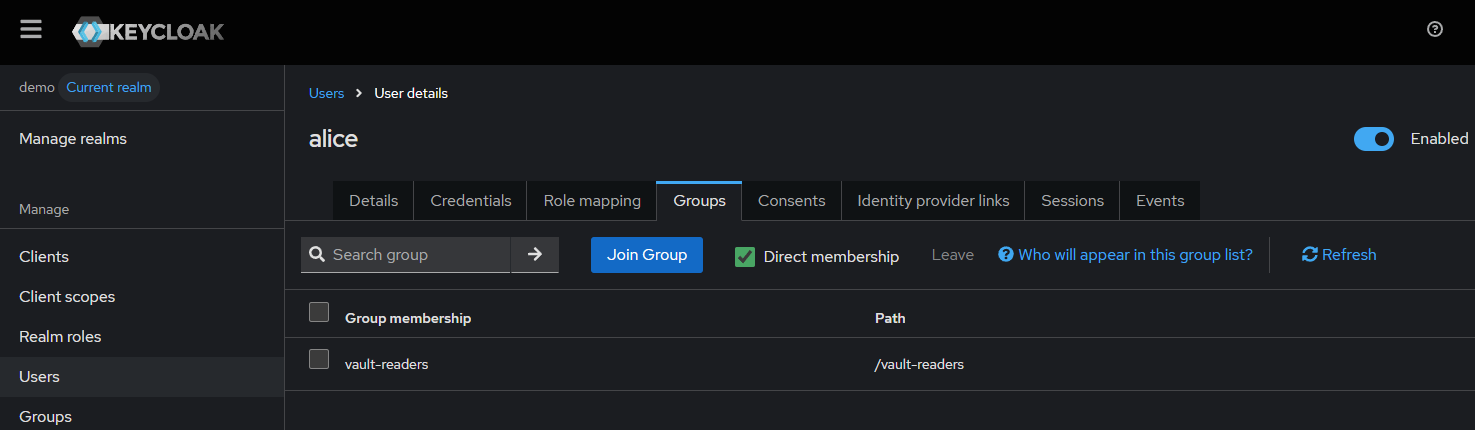The image size is (1475, 430).
Task: Switch to the Credentials tab
Action: coord(470,201)
